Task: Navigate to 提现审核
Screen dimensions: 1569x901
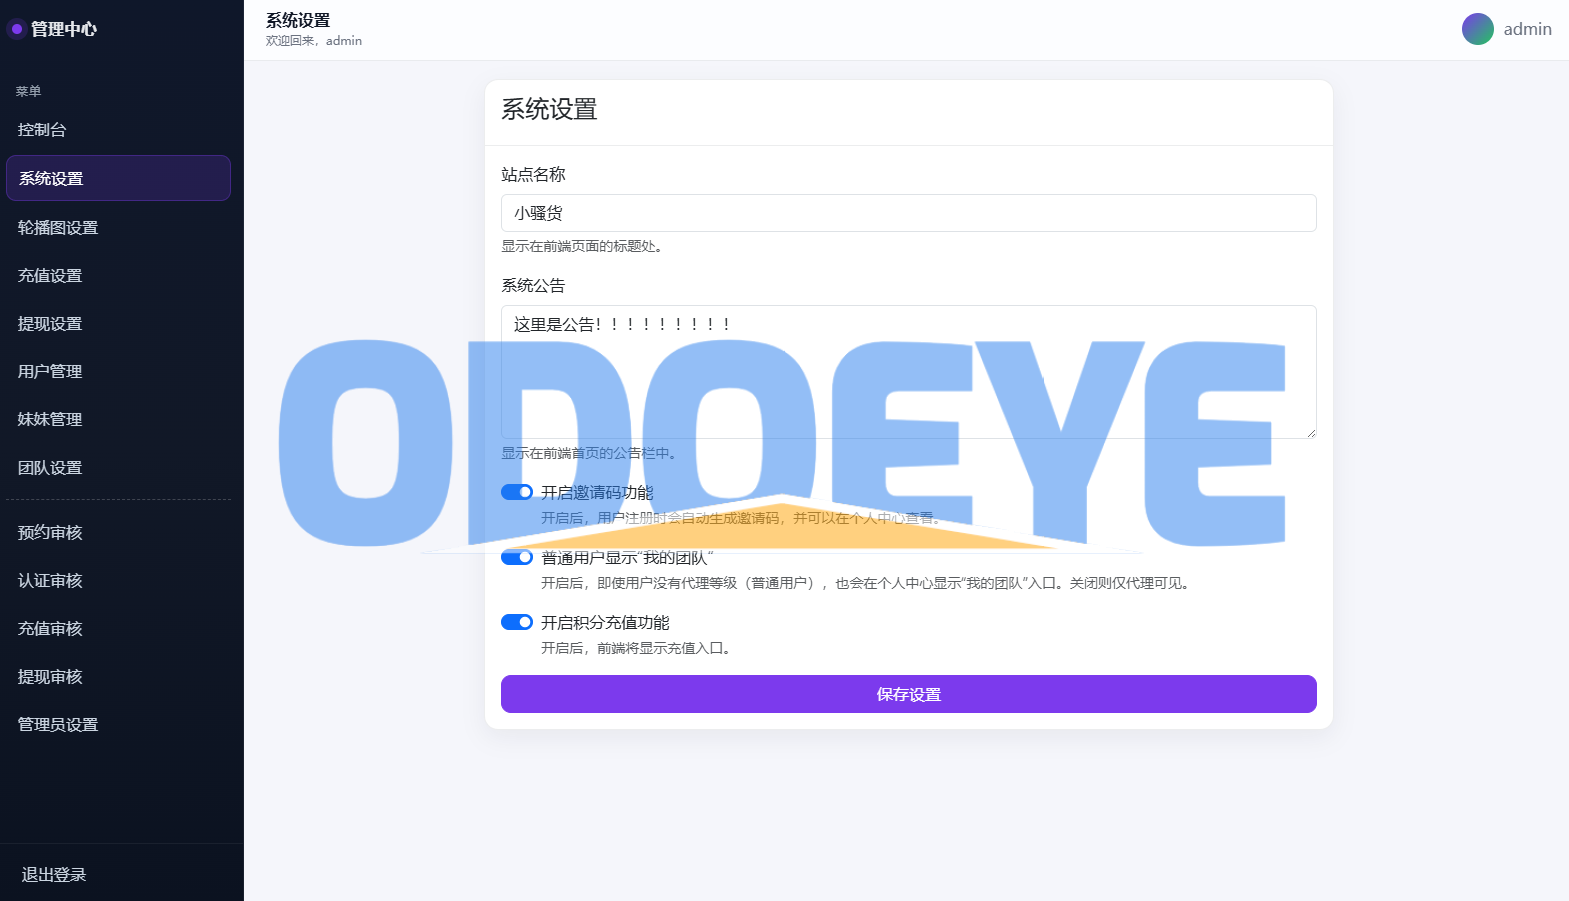Action: pyautogui.click(x=118, y=676)
